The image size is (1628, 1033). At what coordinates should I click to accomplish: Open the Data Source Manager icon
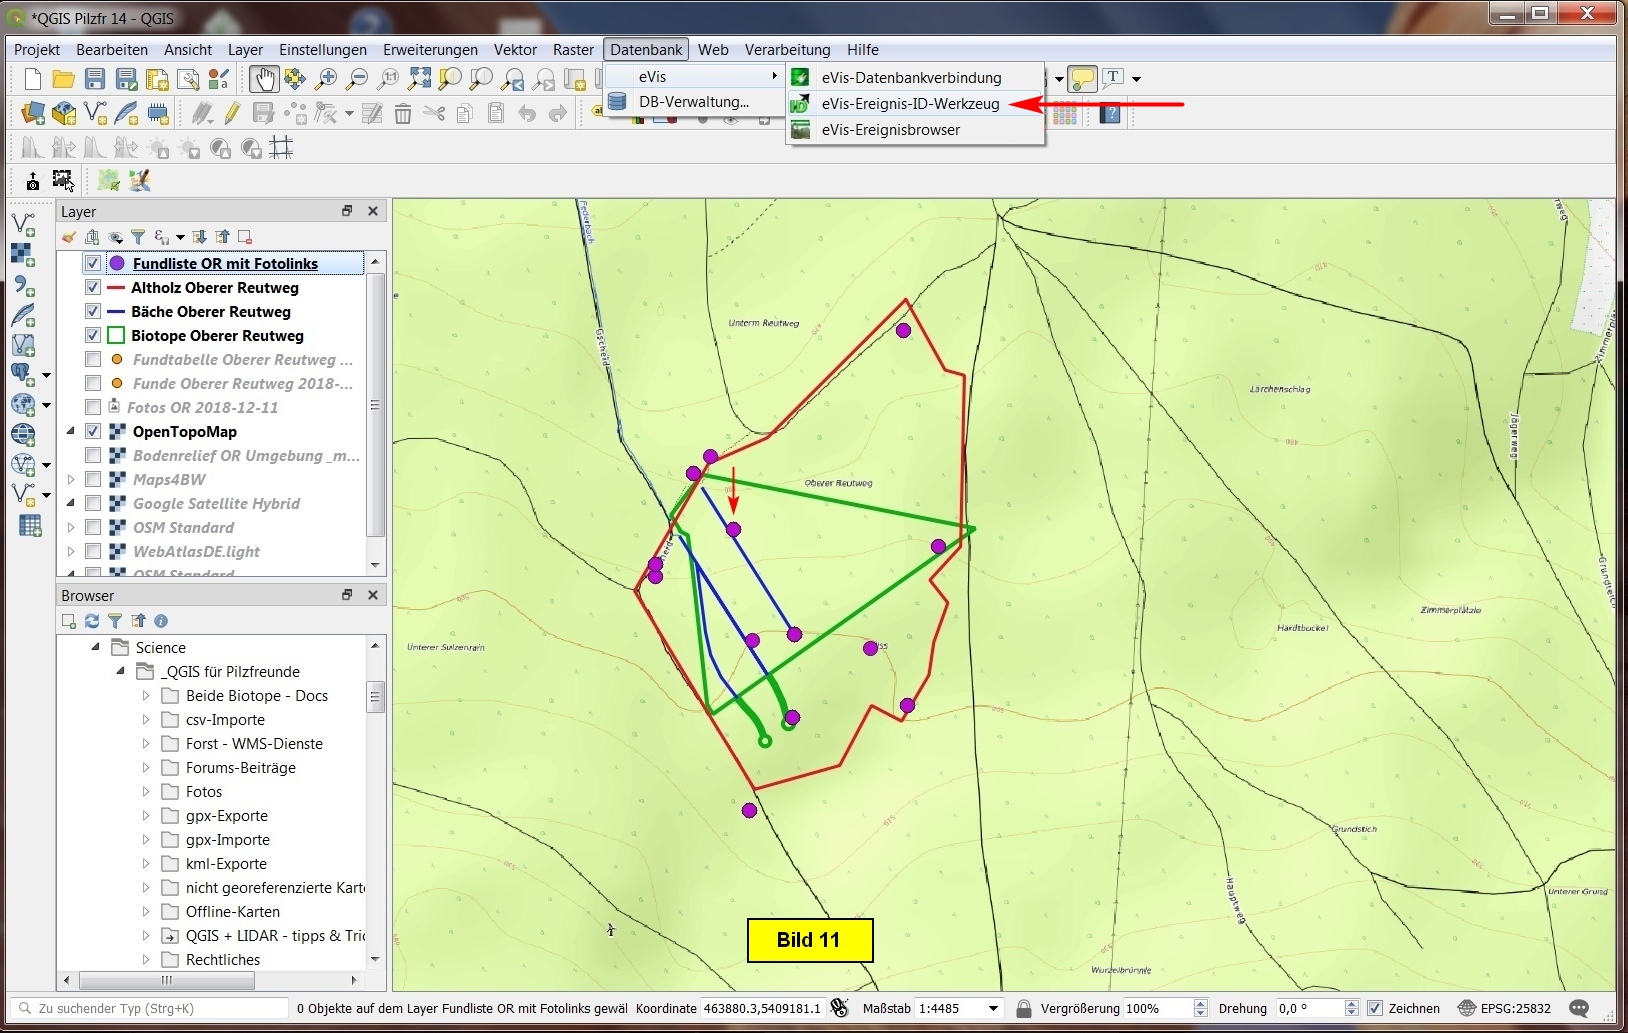click(33, 113)
